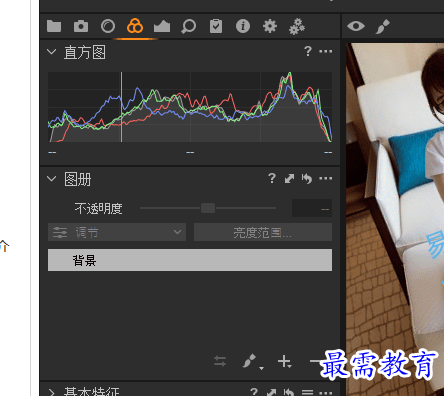
Task: Click the orange marker line in histogram
Action: tap(121, 107)
